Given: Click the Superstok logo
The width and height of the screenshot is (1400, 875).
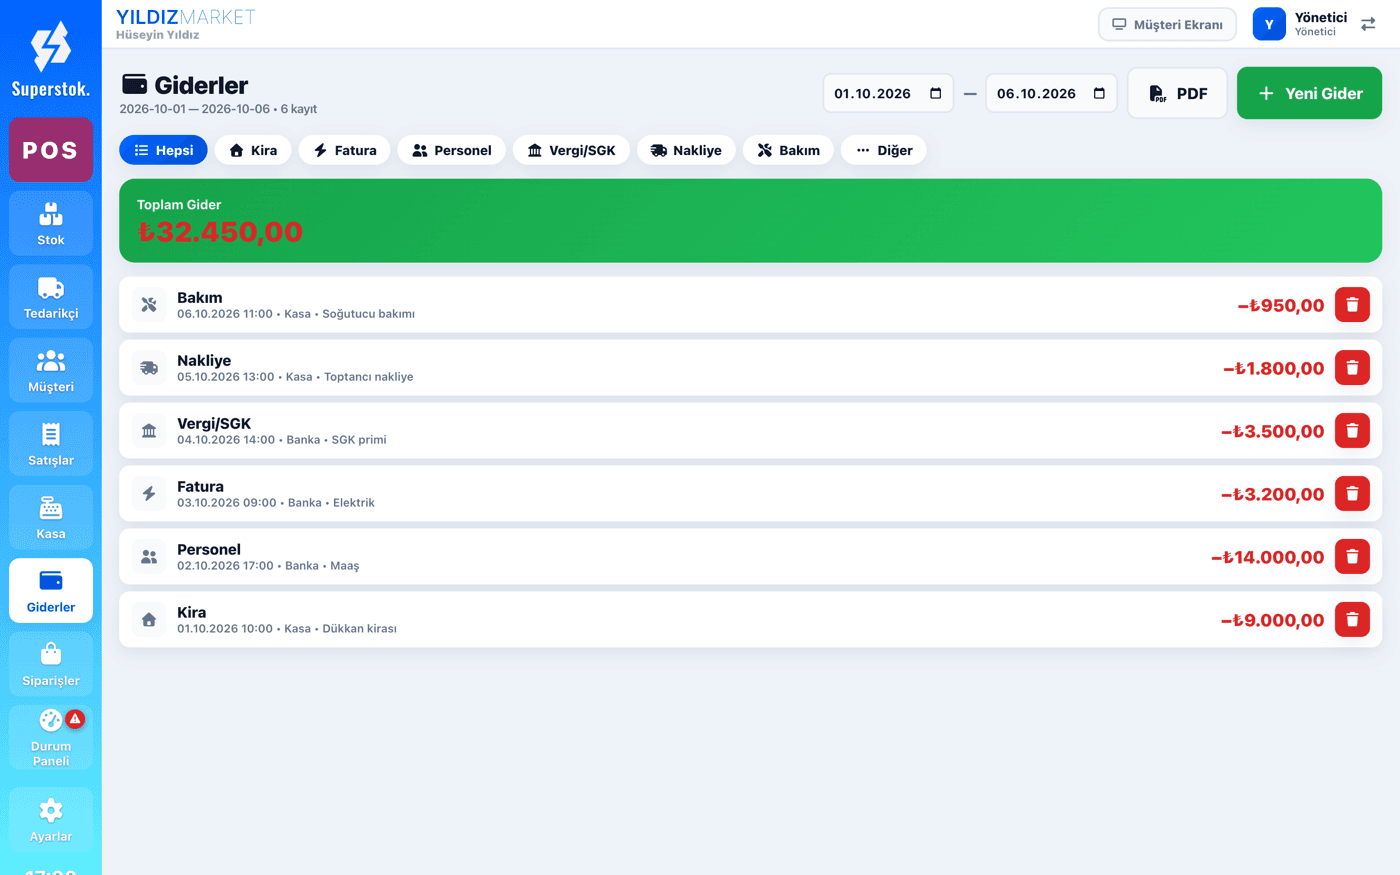Looking at the screenshot, I should point(51,59).
